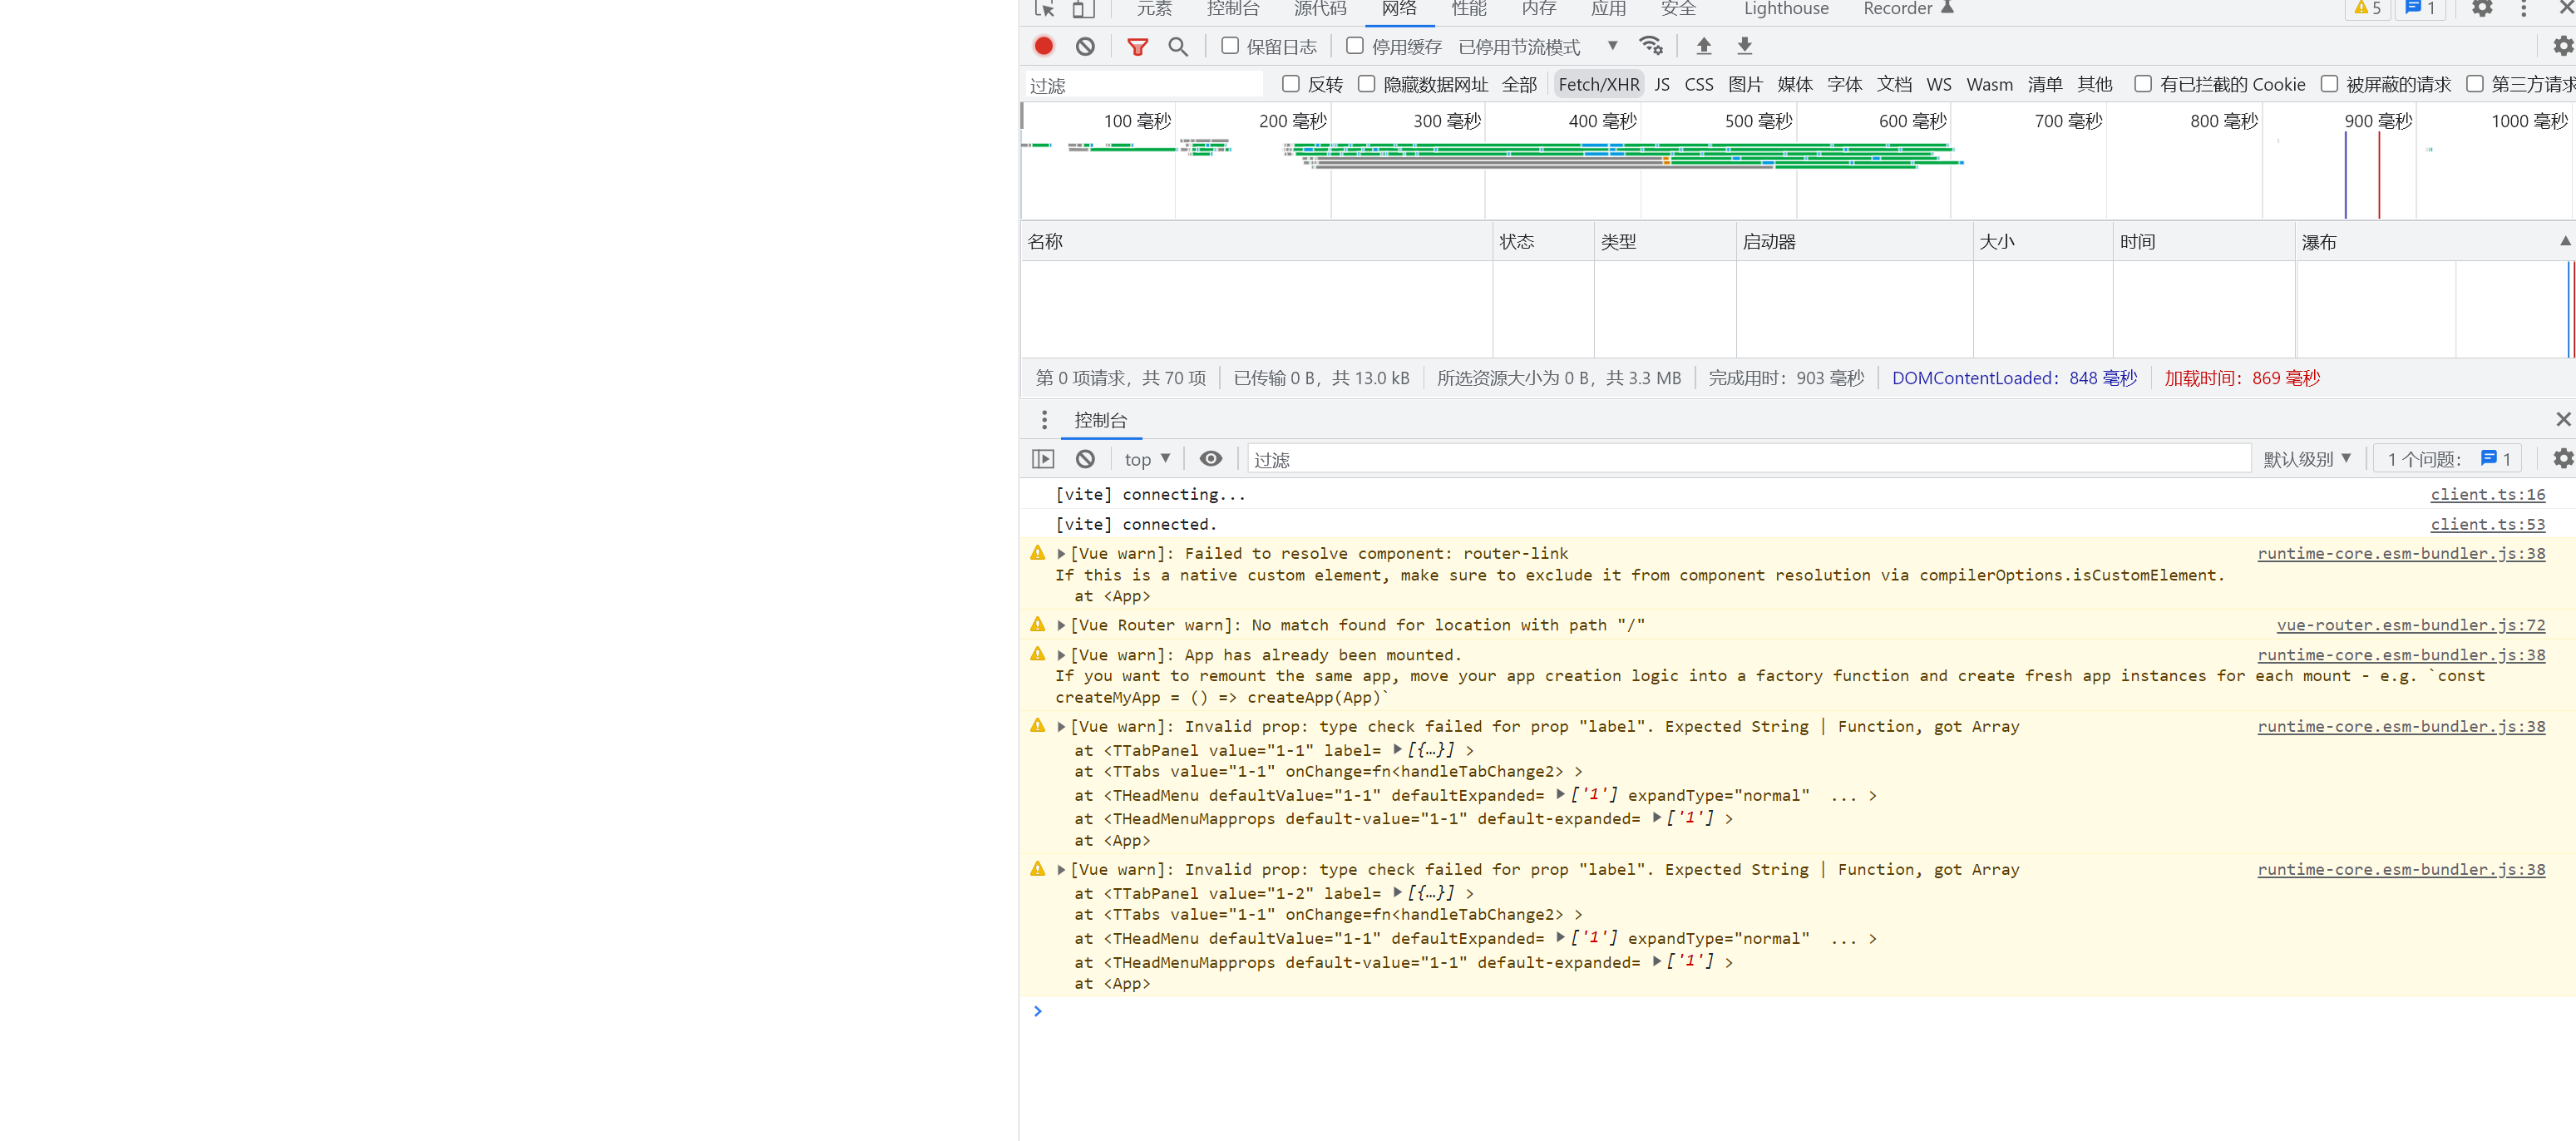Open the client.ts:16 source link
Screen dimensions: 2576x1141
[2487, 494]
